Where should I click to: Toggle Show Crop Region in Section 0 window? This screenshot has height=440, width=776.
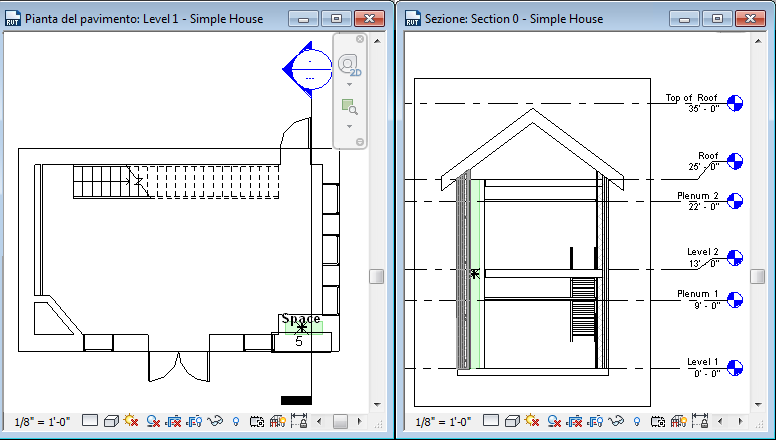(595, 421)
